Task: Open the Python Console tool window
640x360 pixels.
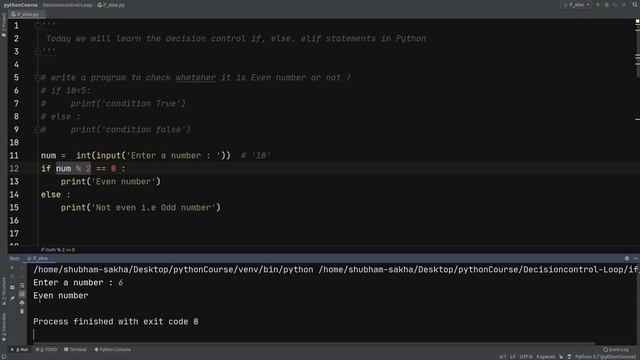Action: 113,350
